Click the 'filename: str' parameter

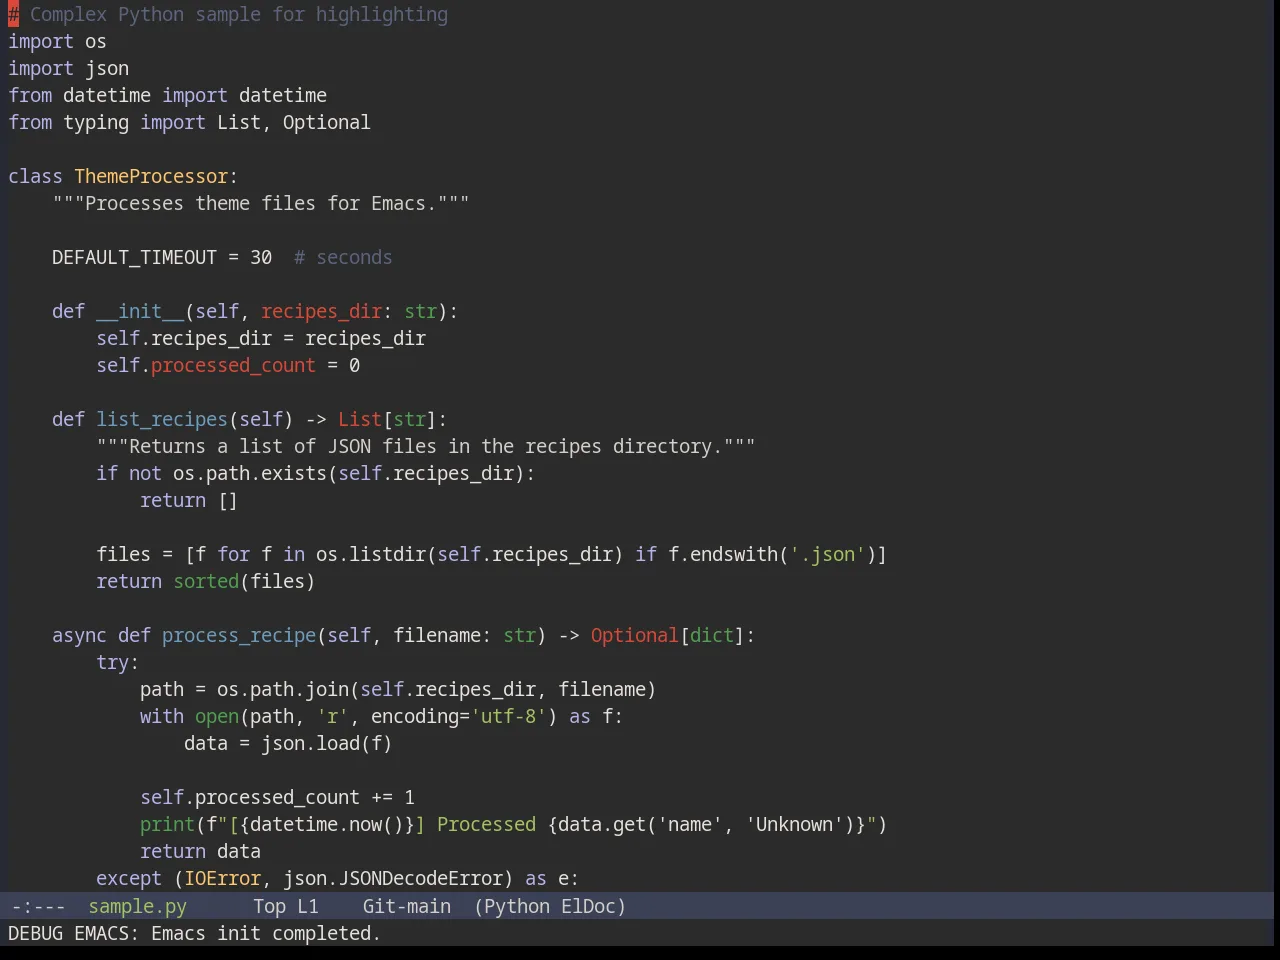[464, 635]
